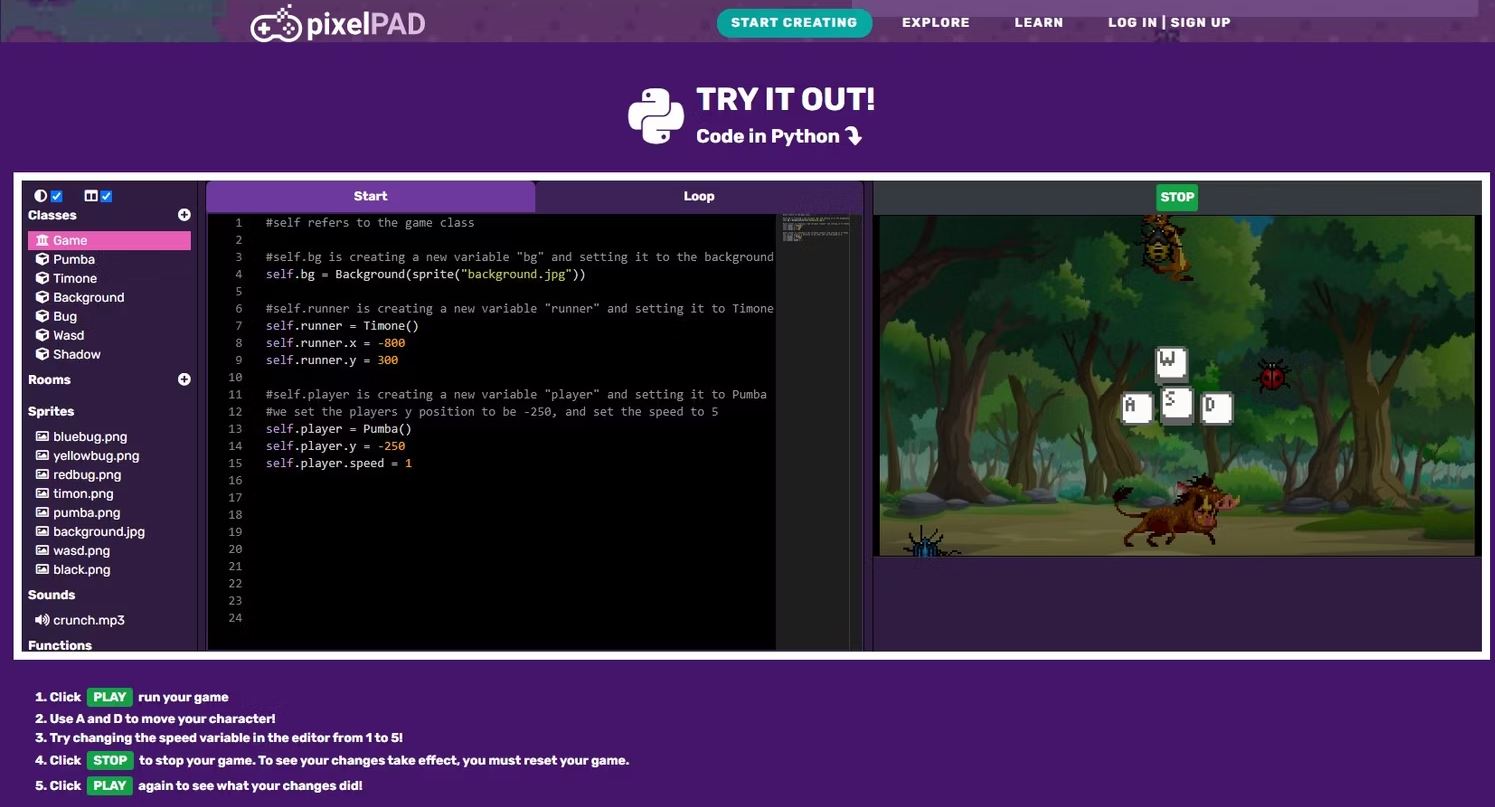Click the speed value 1 on line 15

408,463
